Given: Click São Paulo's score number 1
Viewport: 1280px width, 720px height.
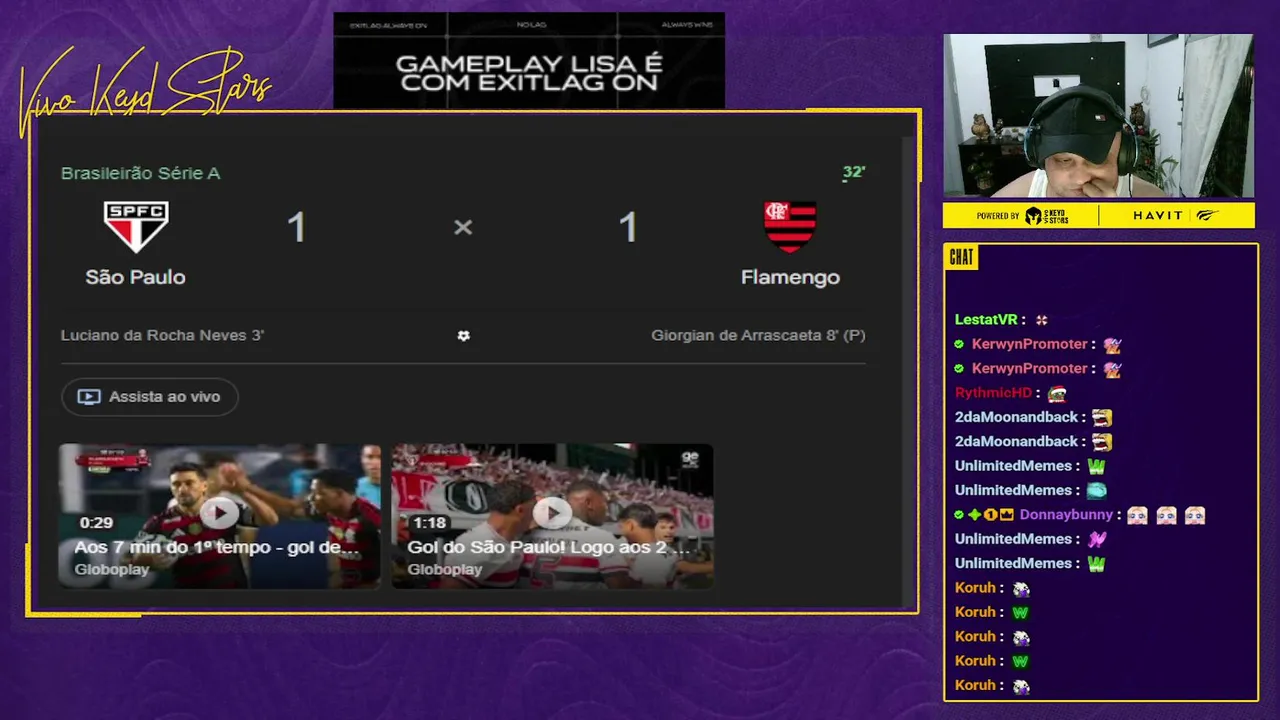Looking at the screenshot, I should click(x=296, y=228).
